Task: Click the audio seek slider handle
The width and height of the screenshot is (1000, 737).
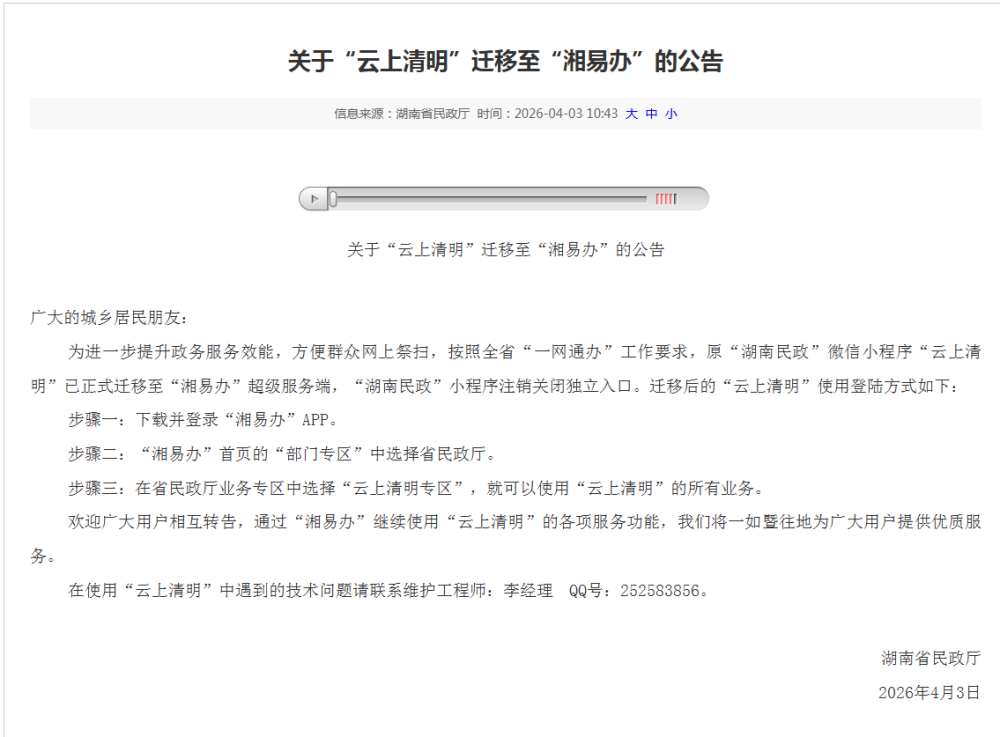Action: (x=333, y=199)
